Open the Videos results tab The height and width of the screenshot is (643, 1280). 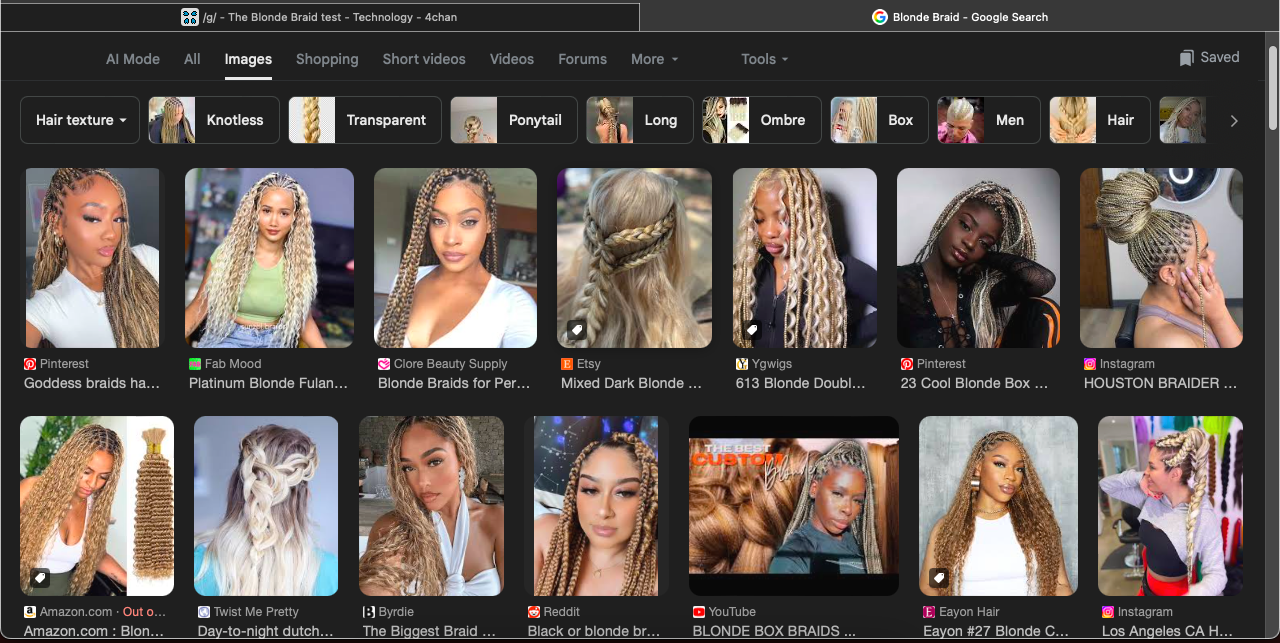[x=512, y=59]
